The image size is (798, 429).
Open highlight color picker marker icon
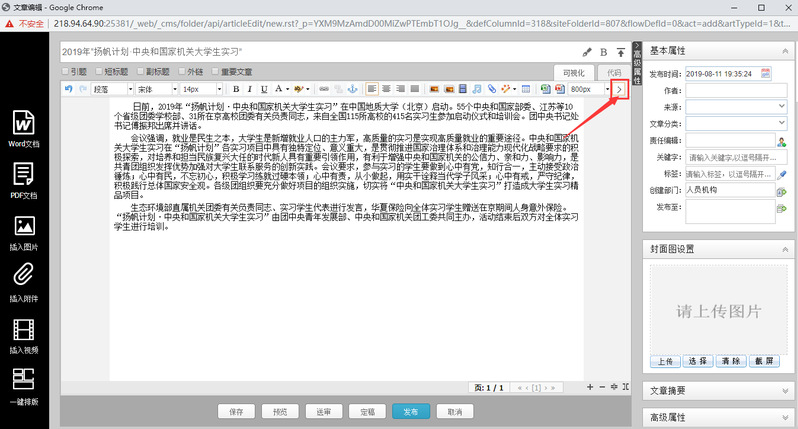click(299, 89)
